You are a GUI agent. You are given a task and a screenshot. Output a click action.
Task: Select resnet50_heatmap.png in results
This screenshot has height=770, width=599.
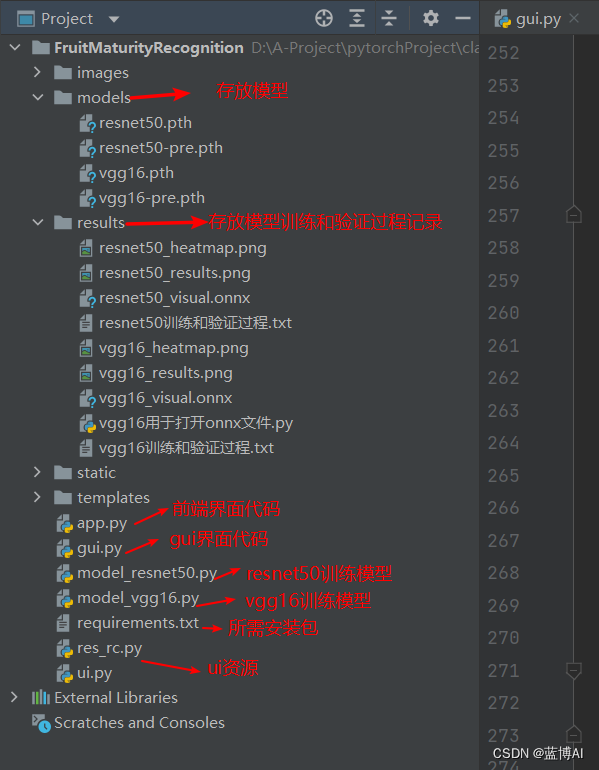pos(183,248)
